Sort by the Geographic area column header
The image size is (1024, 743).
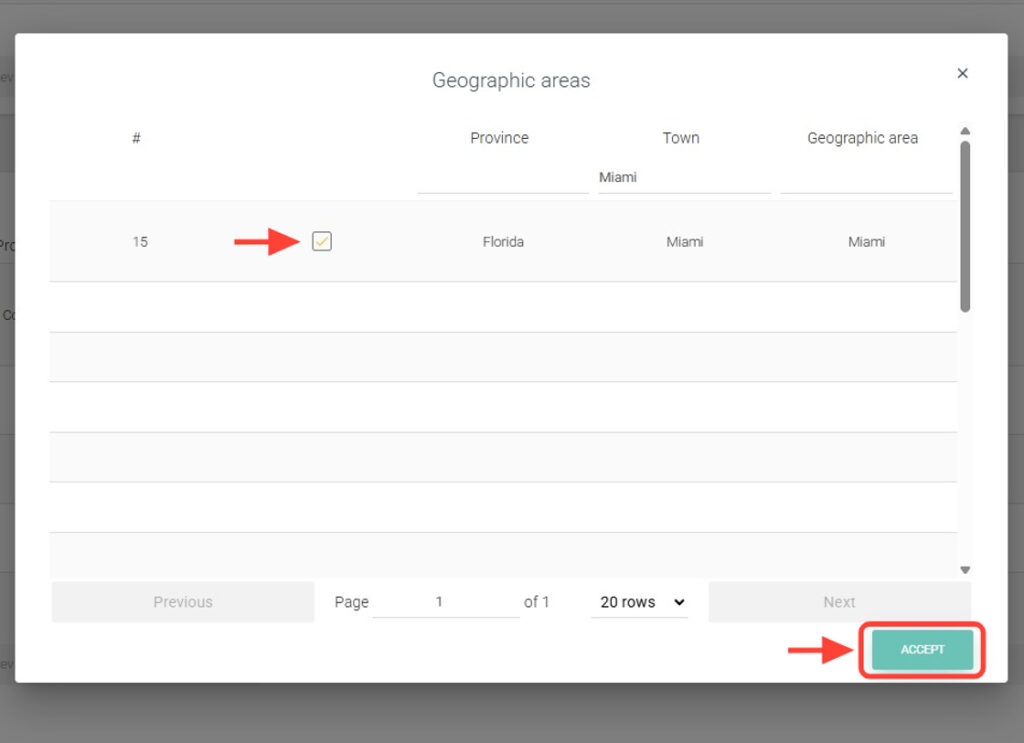coord(862,138)
